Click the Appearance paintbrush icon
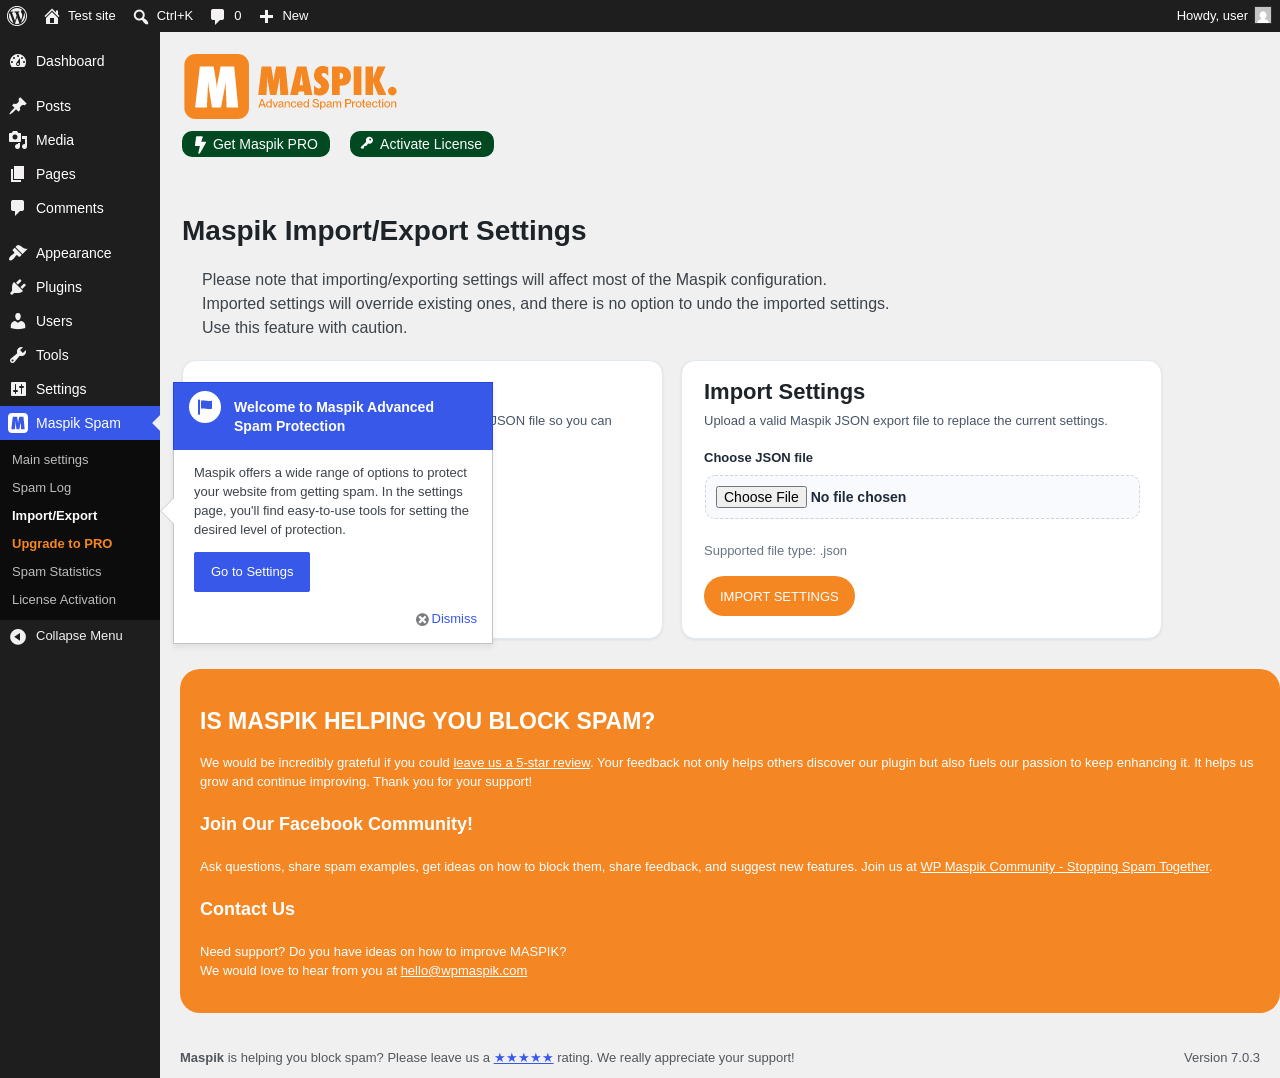The height and width of the screenshot is (1078, 1280). (18, 253)
